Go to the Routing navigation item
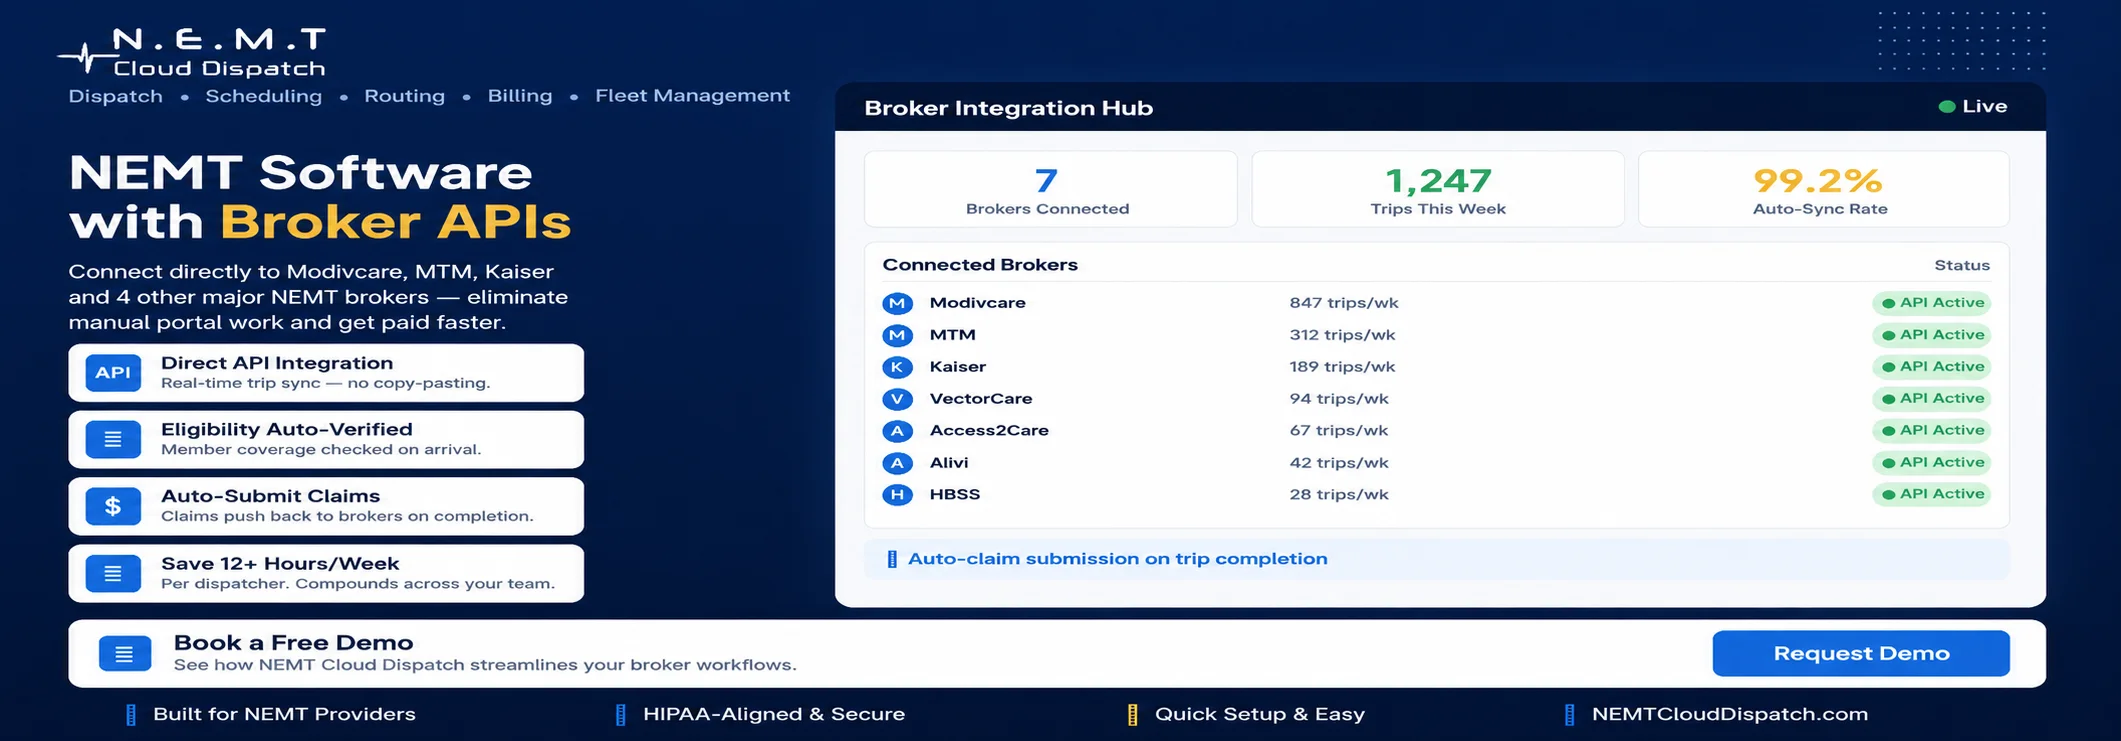The height and width of the screenshot is (741, 2121). click(x=405, y=96)
